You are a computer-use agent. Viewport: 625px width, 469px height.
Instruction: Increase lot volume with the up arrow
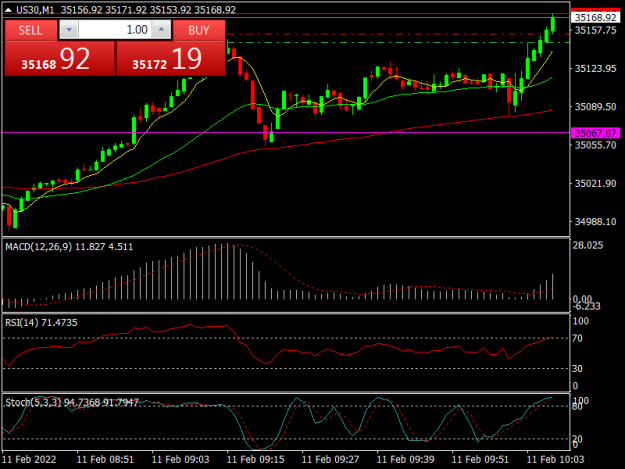(161, 30)
